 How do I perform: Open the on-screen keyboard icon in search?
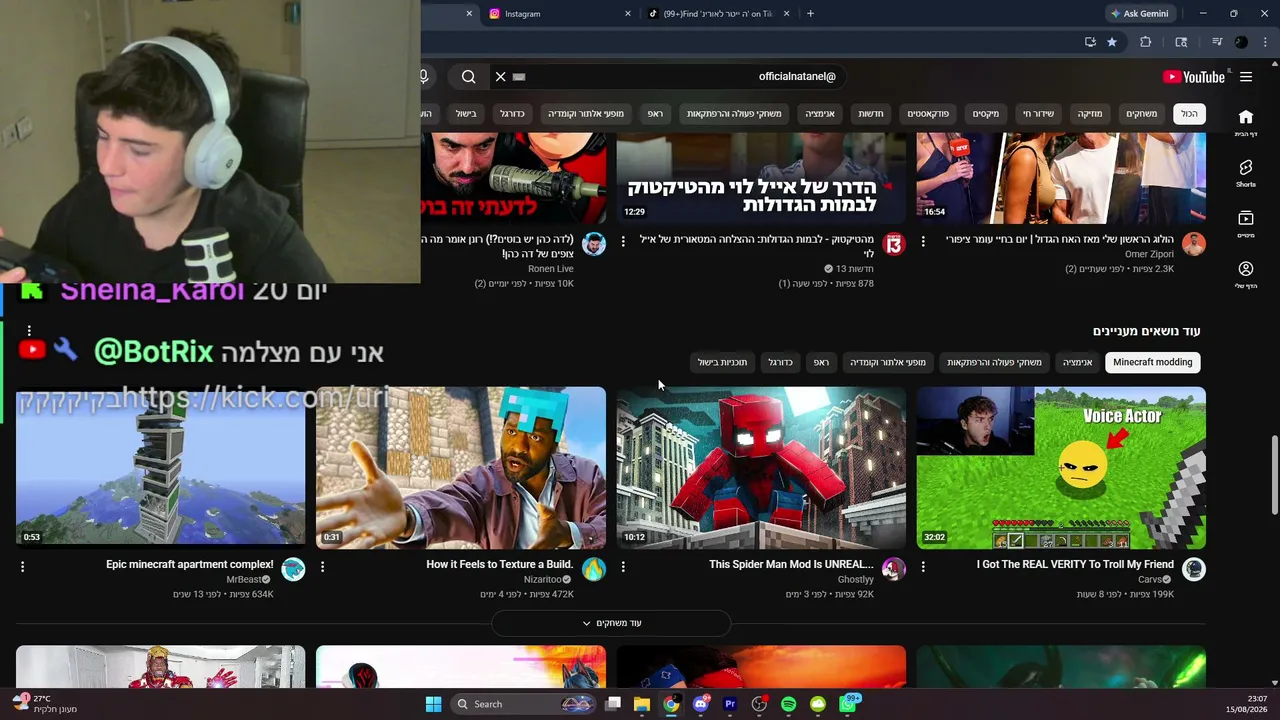pyautogui.click(x=519, y=77)
